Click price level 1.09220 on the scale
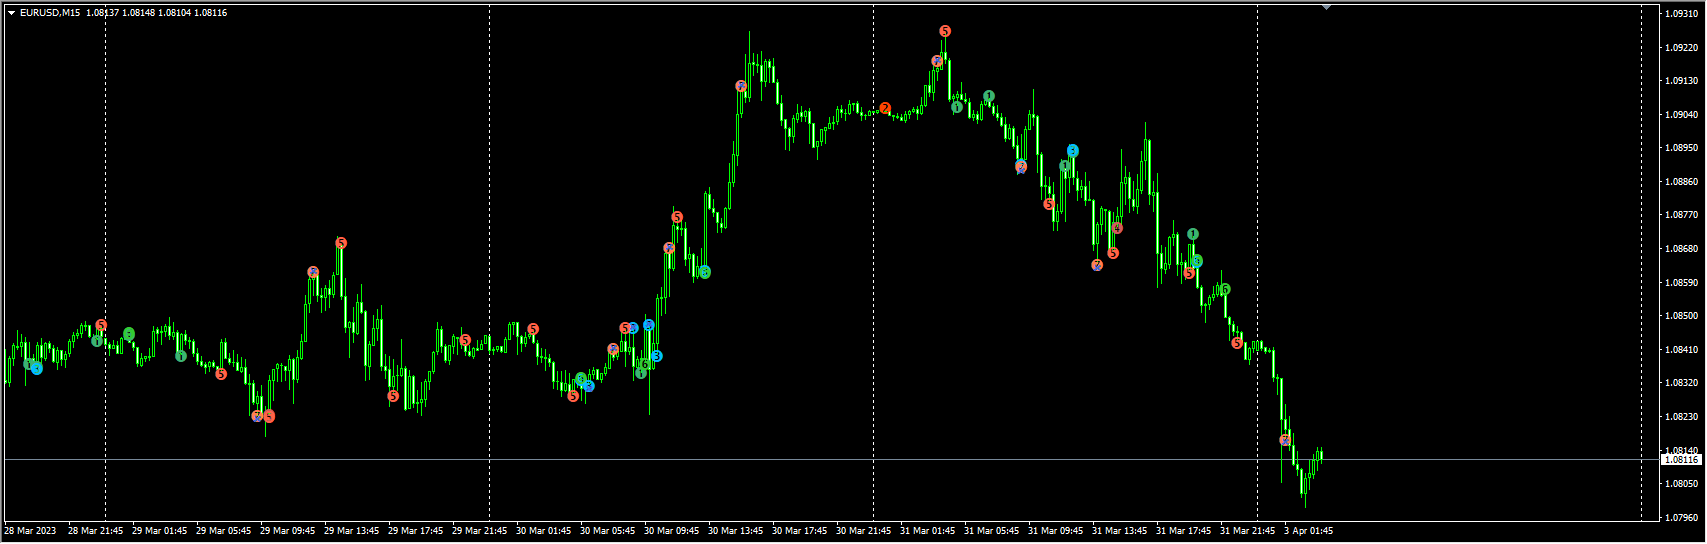This screenshot has height=544, width=1707. pyautogui.click(x=1682, y=47)
